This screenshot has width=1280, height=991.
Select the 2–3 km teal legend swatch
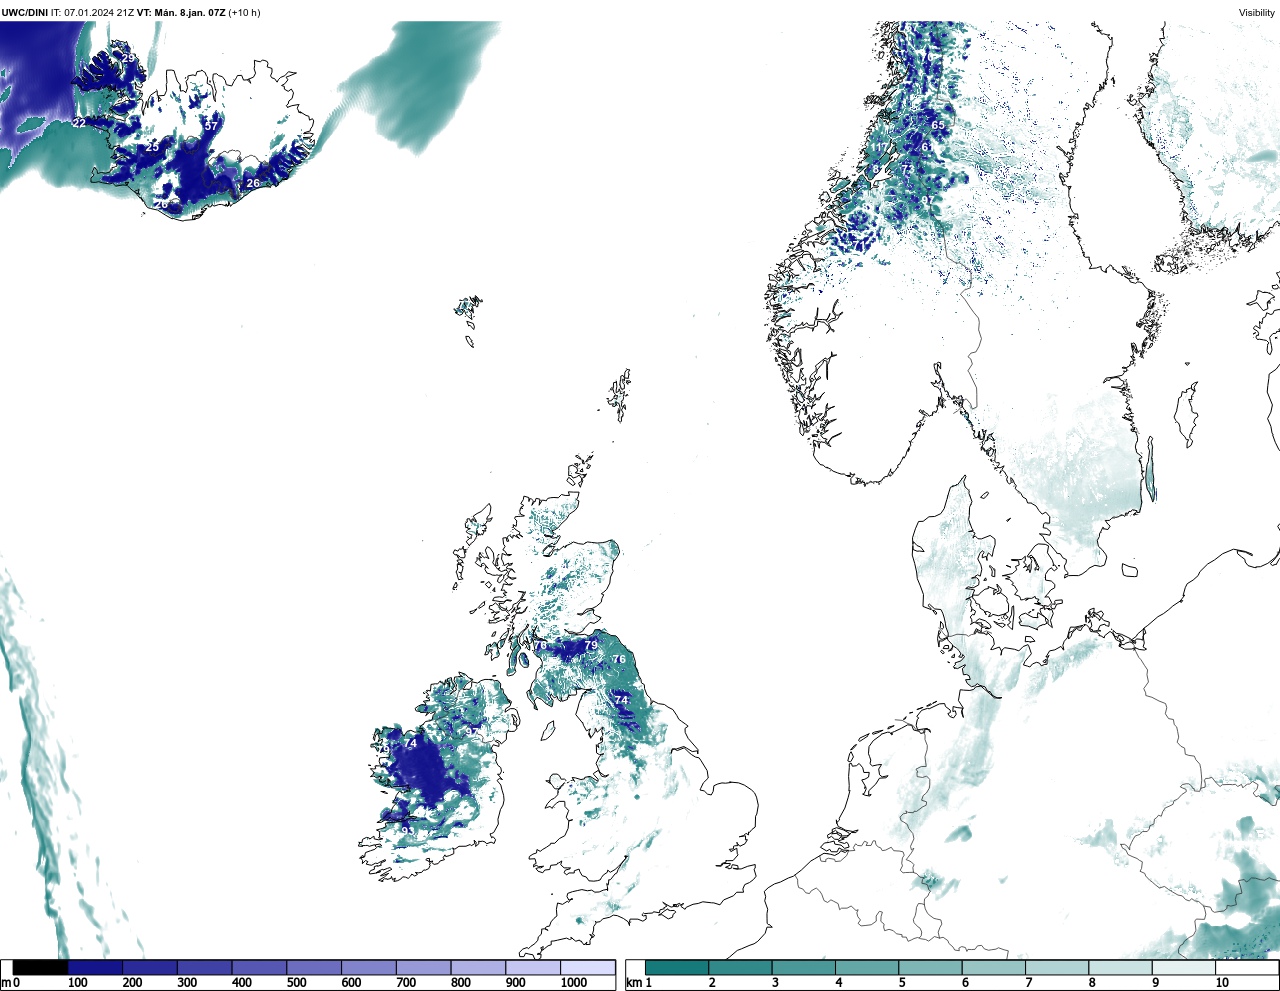click(x=740, y=967)
